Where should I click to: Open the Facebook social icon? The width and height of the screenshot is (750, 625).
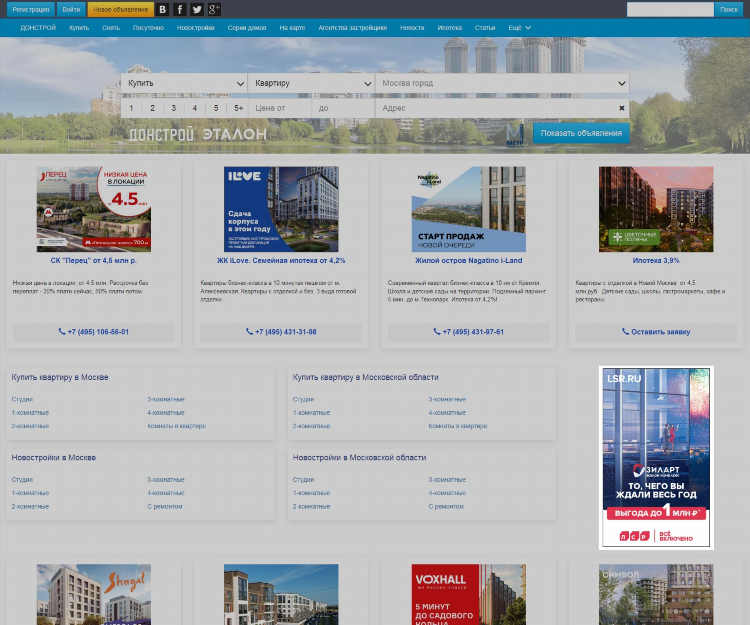pyautogui.click(x=180, y=9)
